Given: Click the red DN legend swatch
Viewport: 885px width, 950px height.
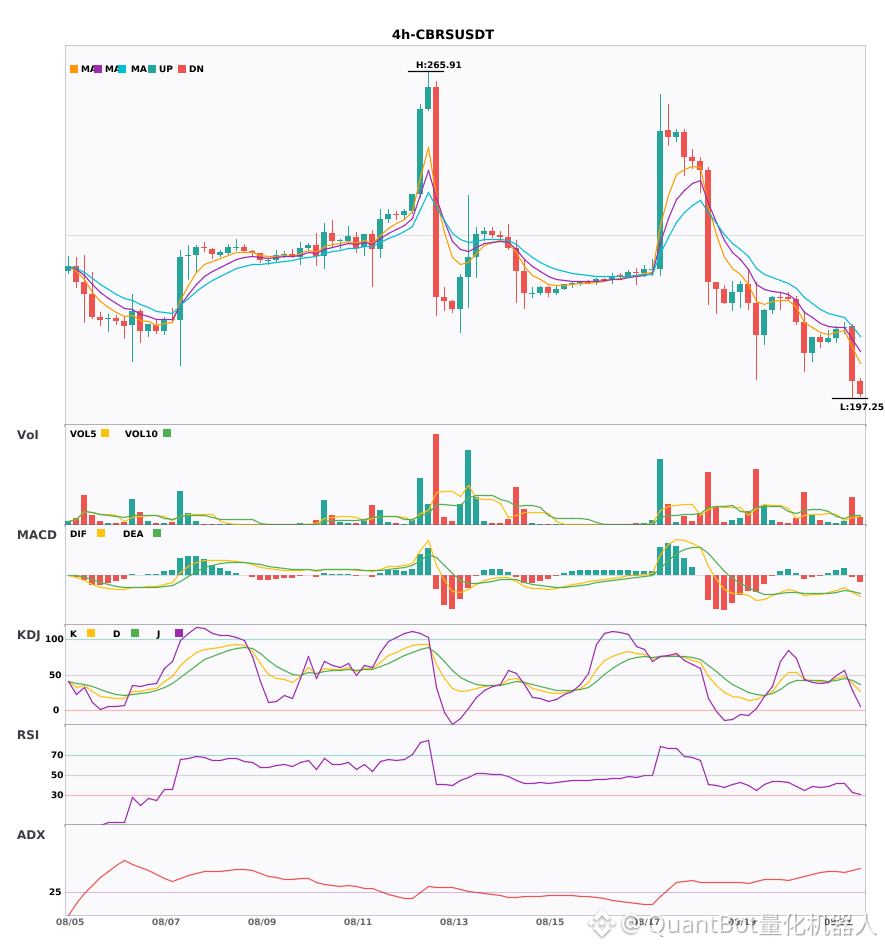Looking at the screenshot, I should [182, 69].
